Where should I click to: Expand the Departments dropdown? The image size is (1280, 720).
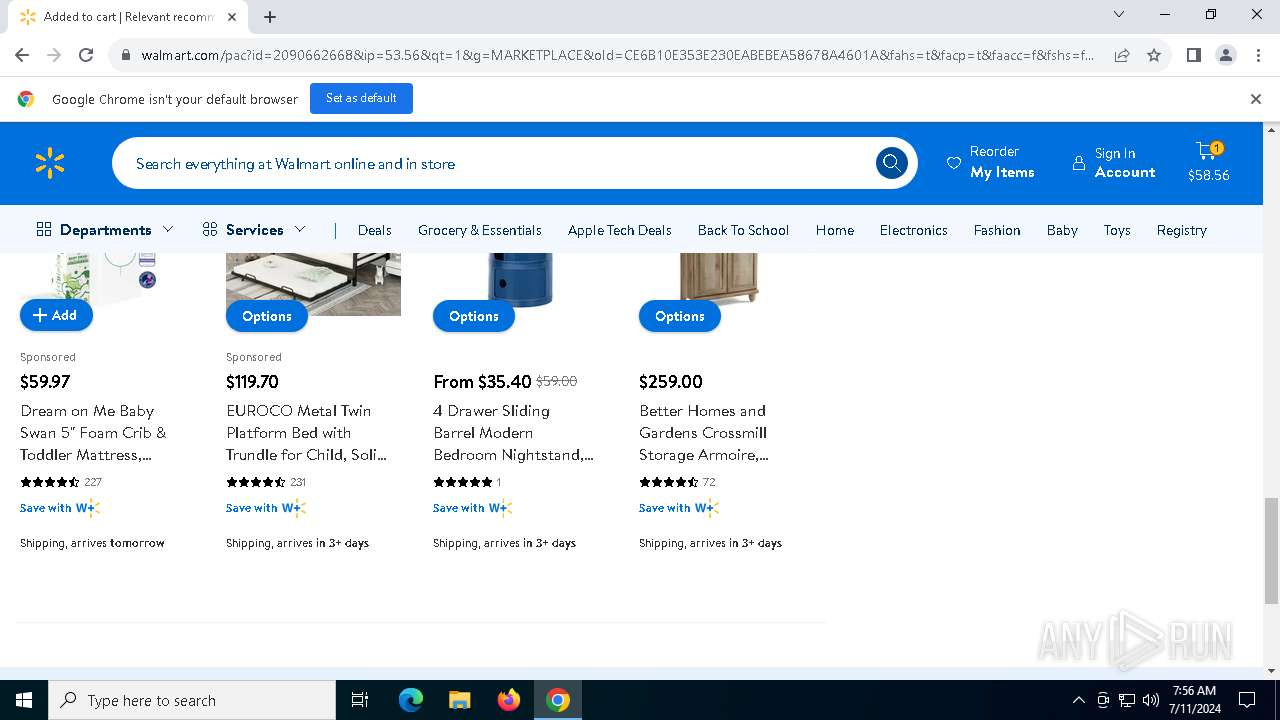click(105, 230)
